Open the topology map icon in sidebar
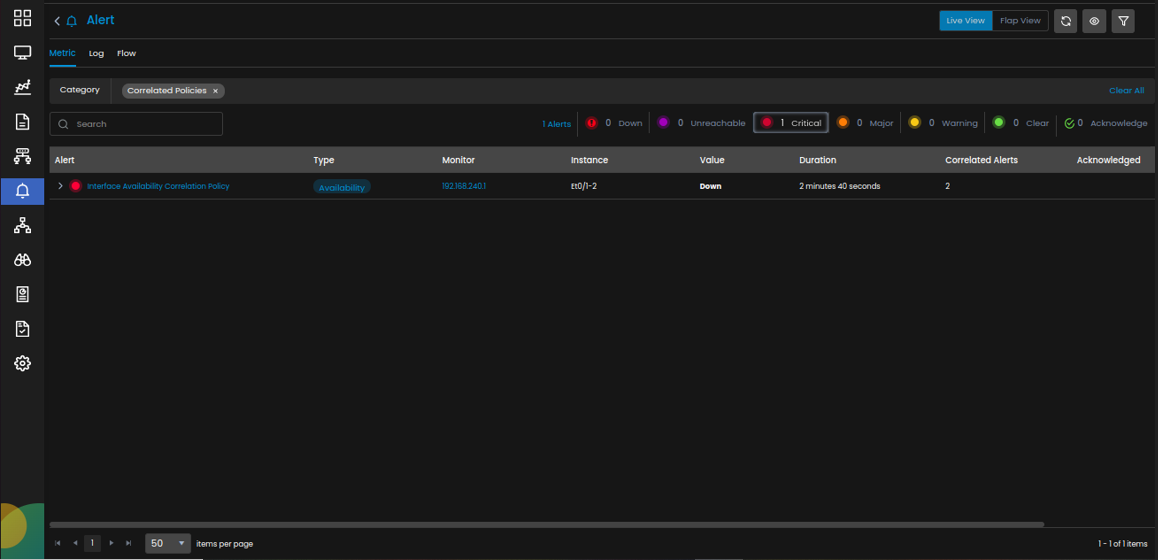 click(x=22, y=226)
